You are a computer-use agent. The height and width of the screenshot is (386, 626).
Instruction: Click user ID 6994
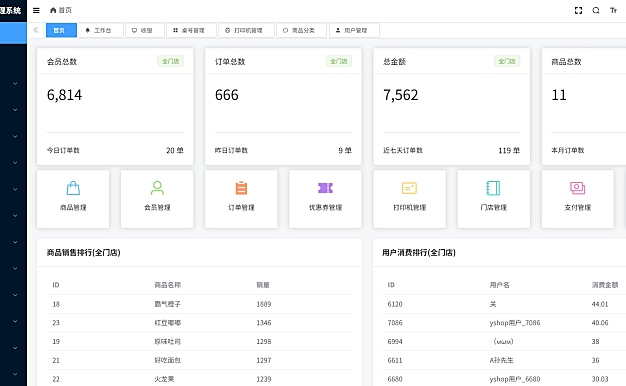[395, 342]
